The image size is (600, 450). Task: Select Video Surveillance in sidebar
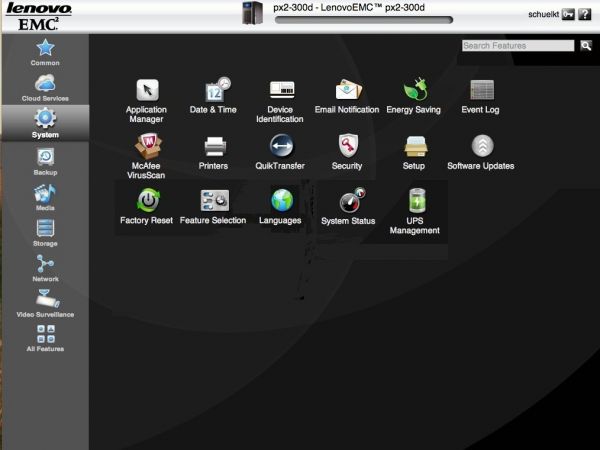click(x=45, y=303)
